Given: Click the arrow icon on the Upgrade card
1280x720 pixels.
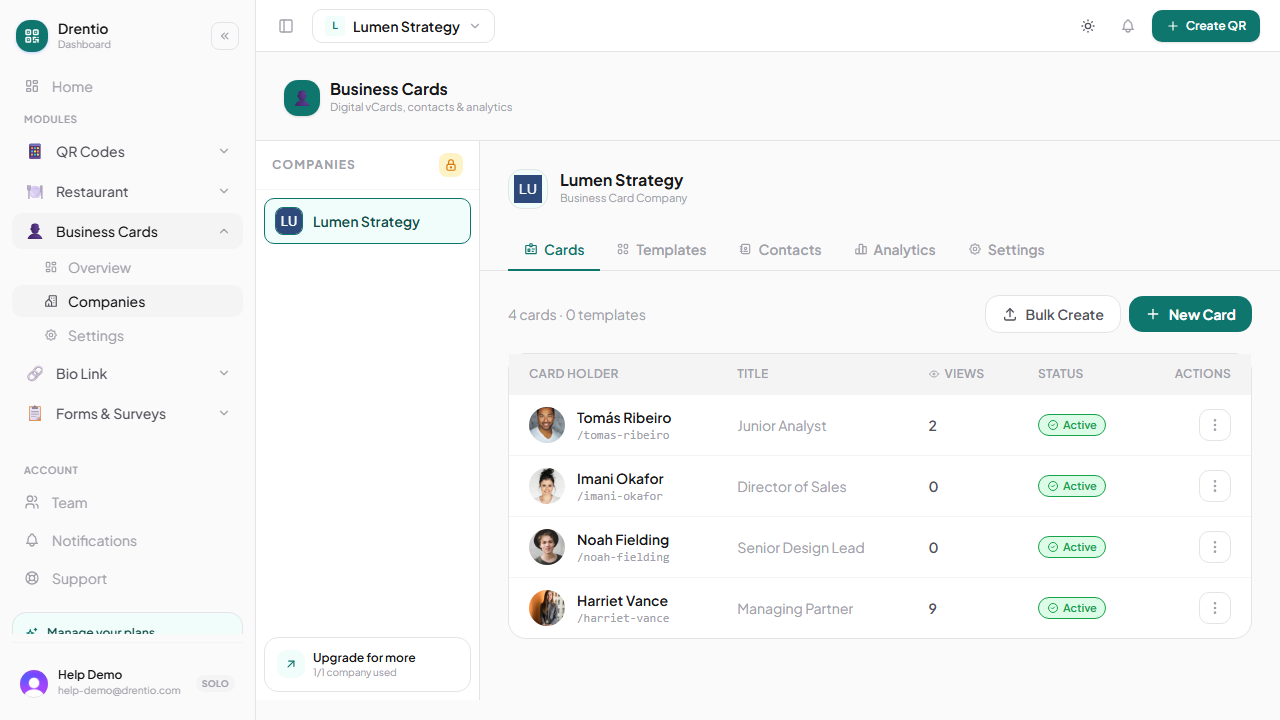Looking at the screenshot, I should point(291,664).
